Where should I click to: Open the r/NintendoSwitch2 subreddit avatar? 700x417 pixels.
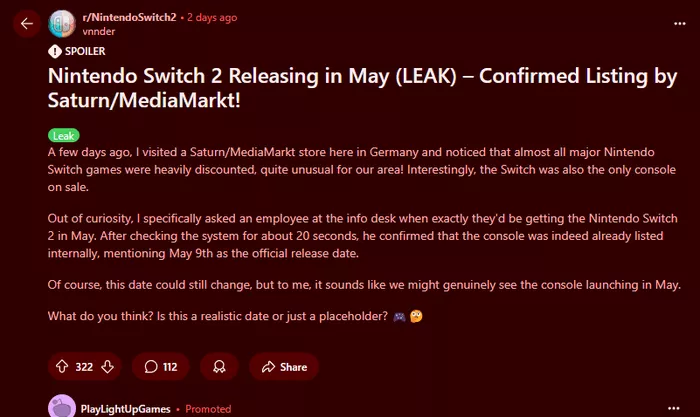point(62,24)
